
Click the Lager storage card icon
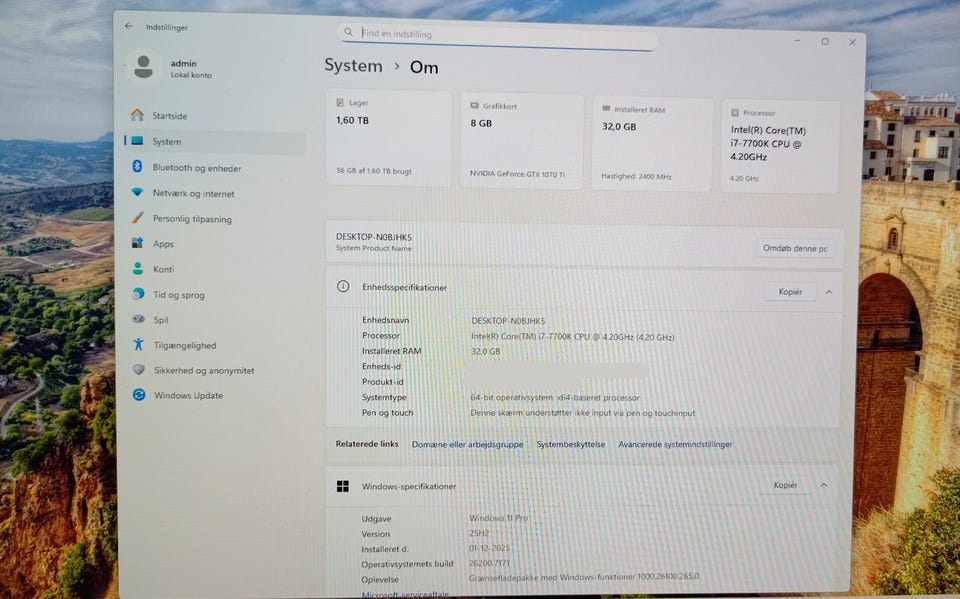coord(340,103)
